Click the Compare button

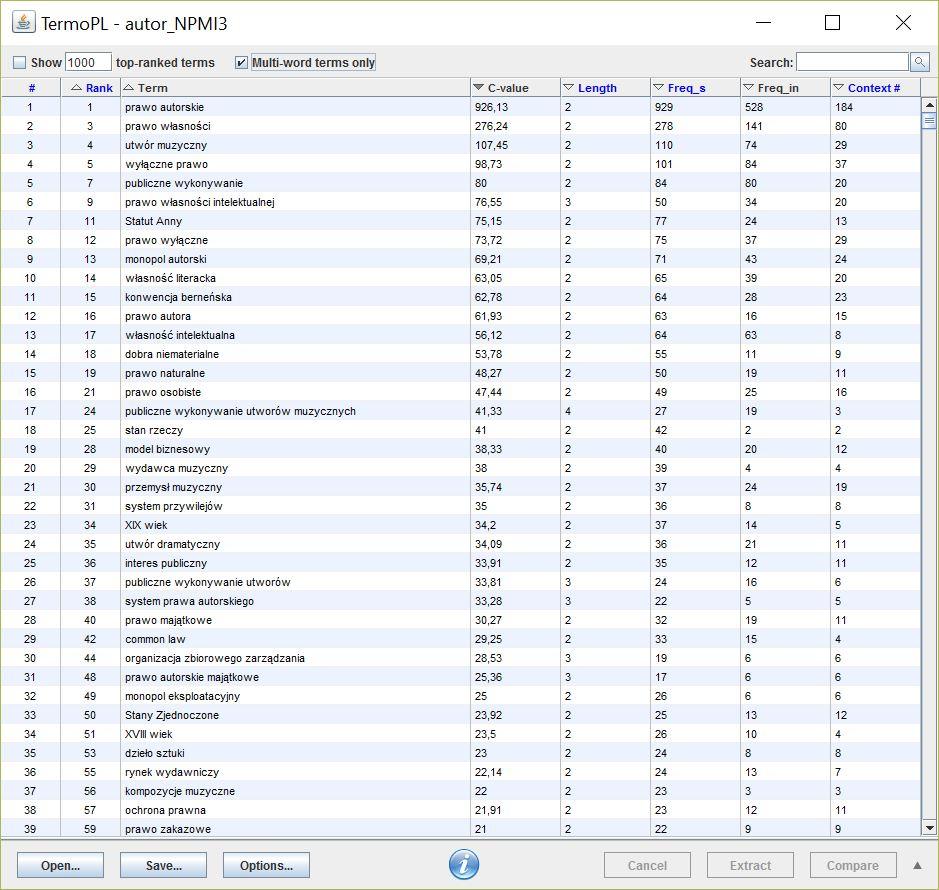[853, 865]
